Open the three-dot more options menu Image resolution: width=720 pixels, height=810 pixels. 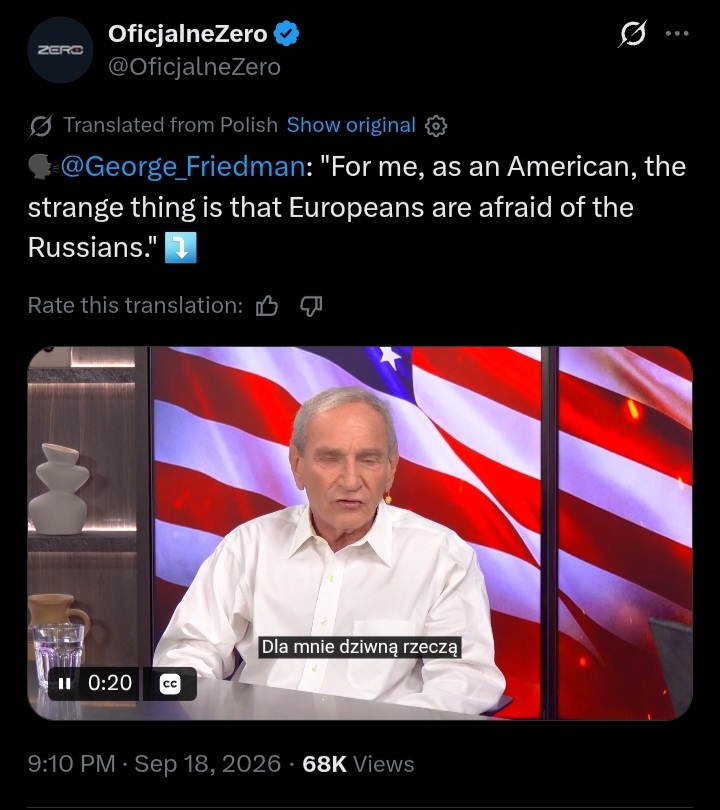pos(677,34)
